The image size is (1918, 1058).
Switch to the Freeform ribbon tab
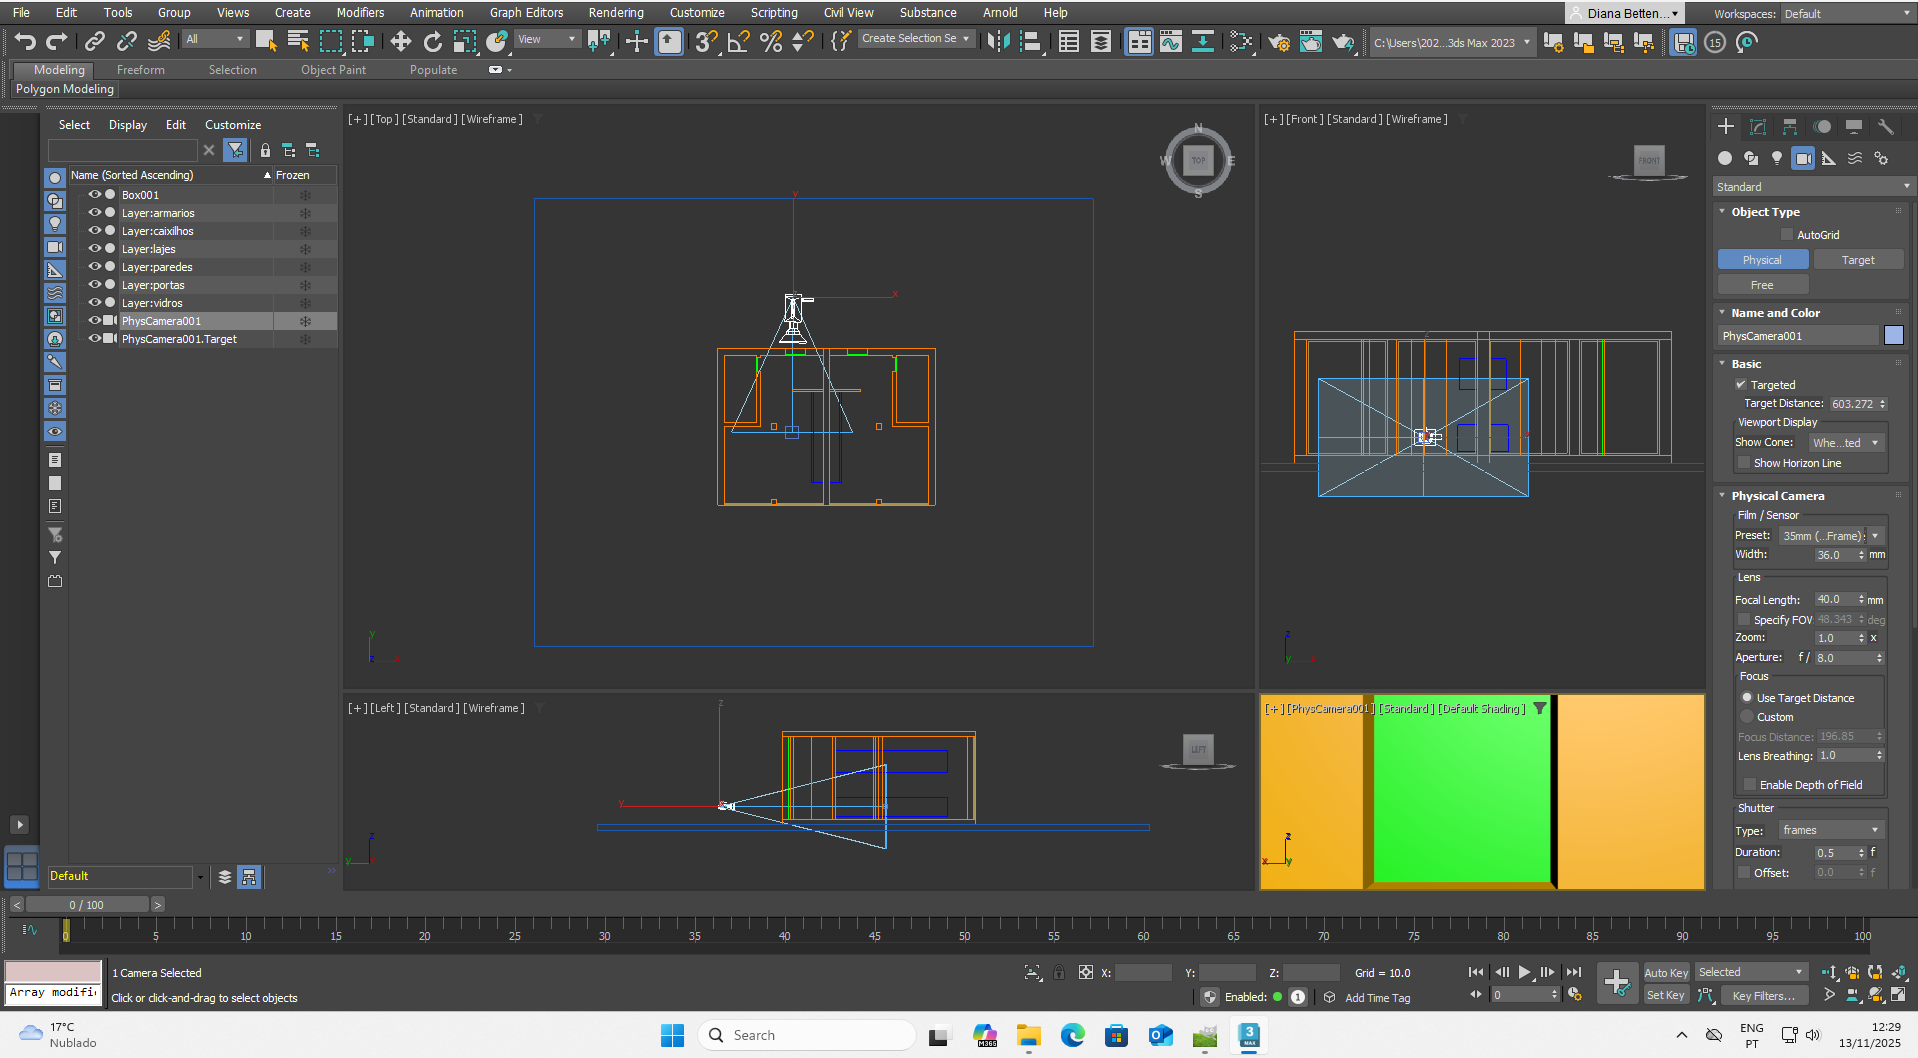click(140, 70)
